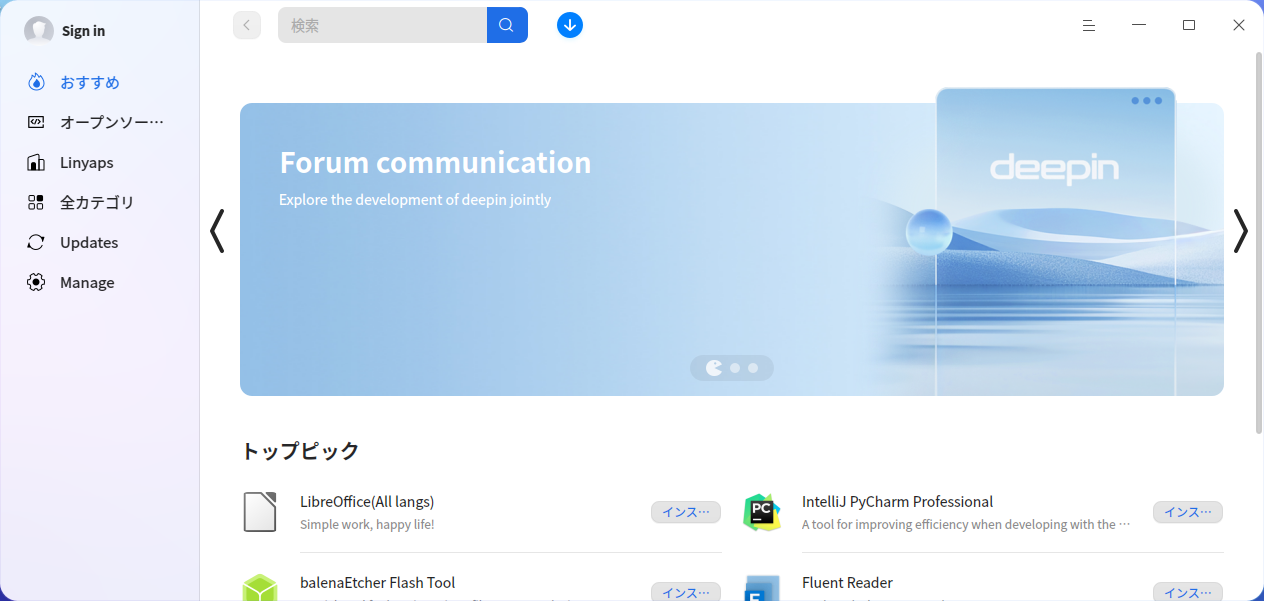Show the next banner slide
This screenshot has width=1264, height=601.
1240,231
